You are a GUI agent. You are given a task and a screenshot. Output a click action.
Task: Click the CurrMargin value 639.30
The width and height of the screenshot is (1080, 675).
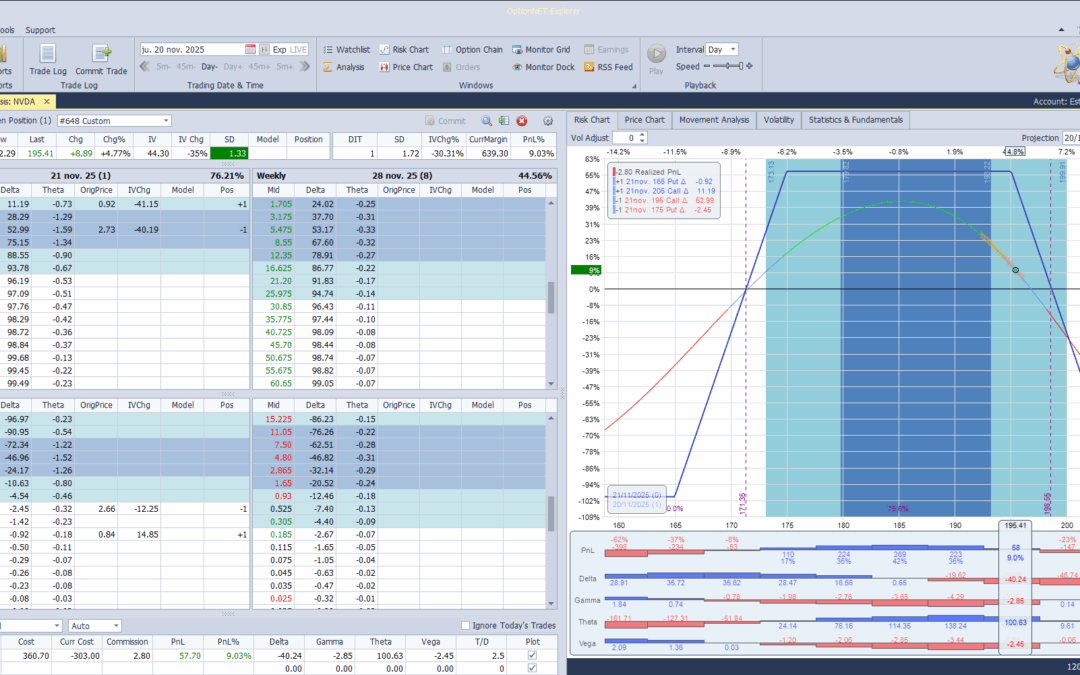(x=488, y=154)
